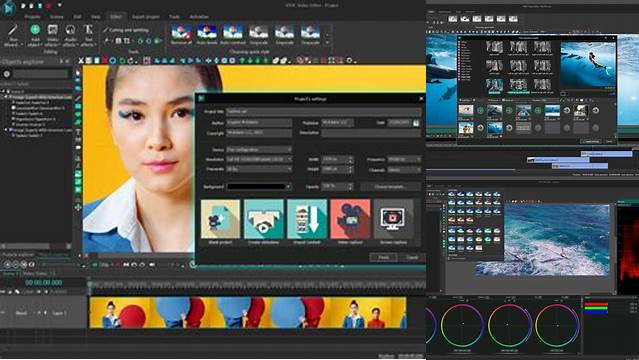Open the Activation tab
This screenshot has width=639, height=360.
tap(199, 17)
